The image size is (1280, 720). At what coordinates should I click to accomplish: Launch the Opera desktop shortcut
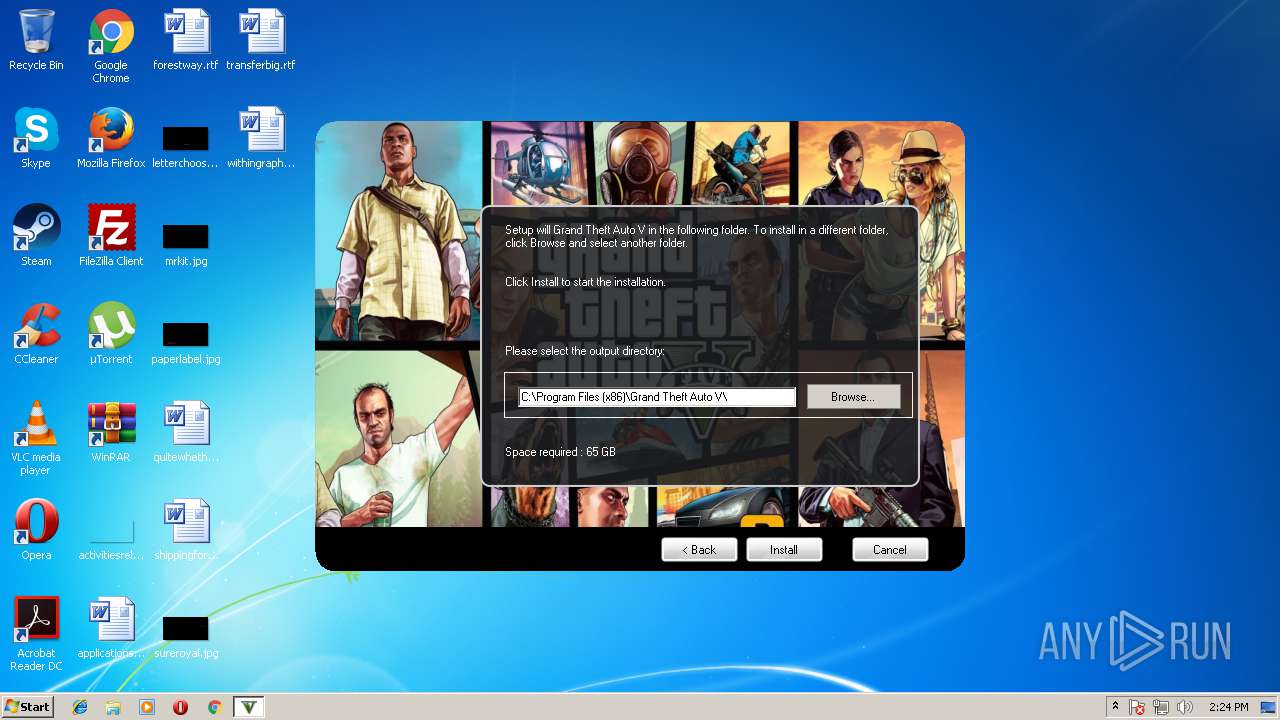pyautogui.click(x=36, y=530)
